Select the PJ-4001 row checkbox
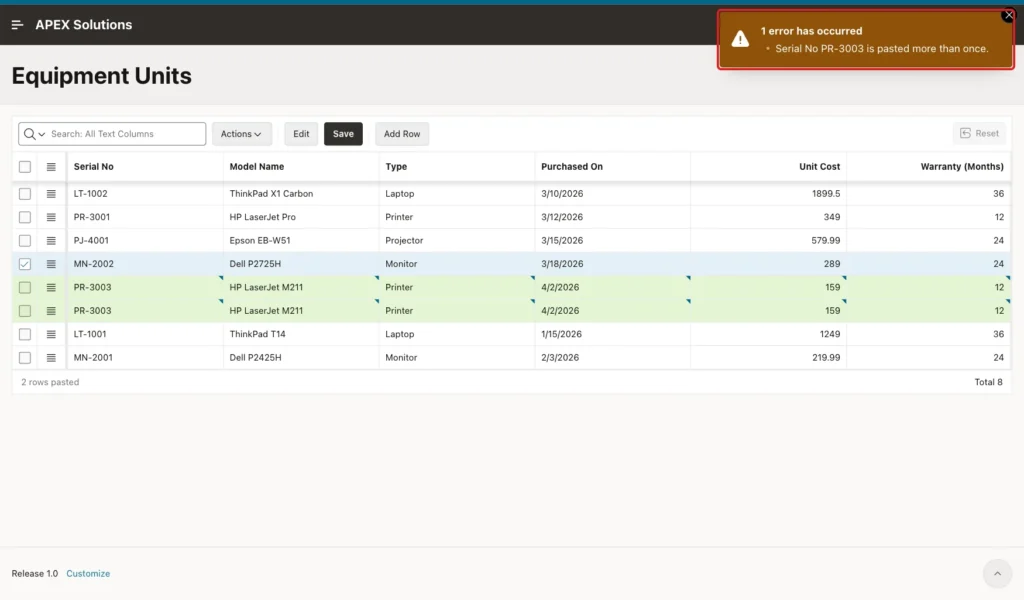The height and width of the screenshot is (600, 1024). 25,241
